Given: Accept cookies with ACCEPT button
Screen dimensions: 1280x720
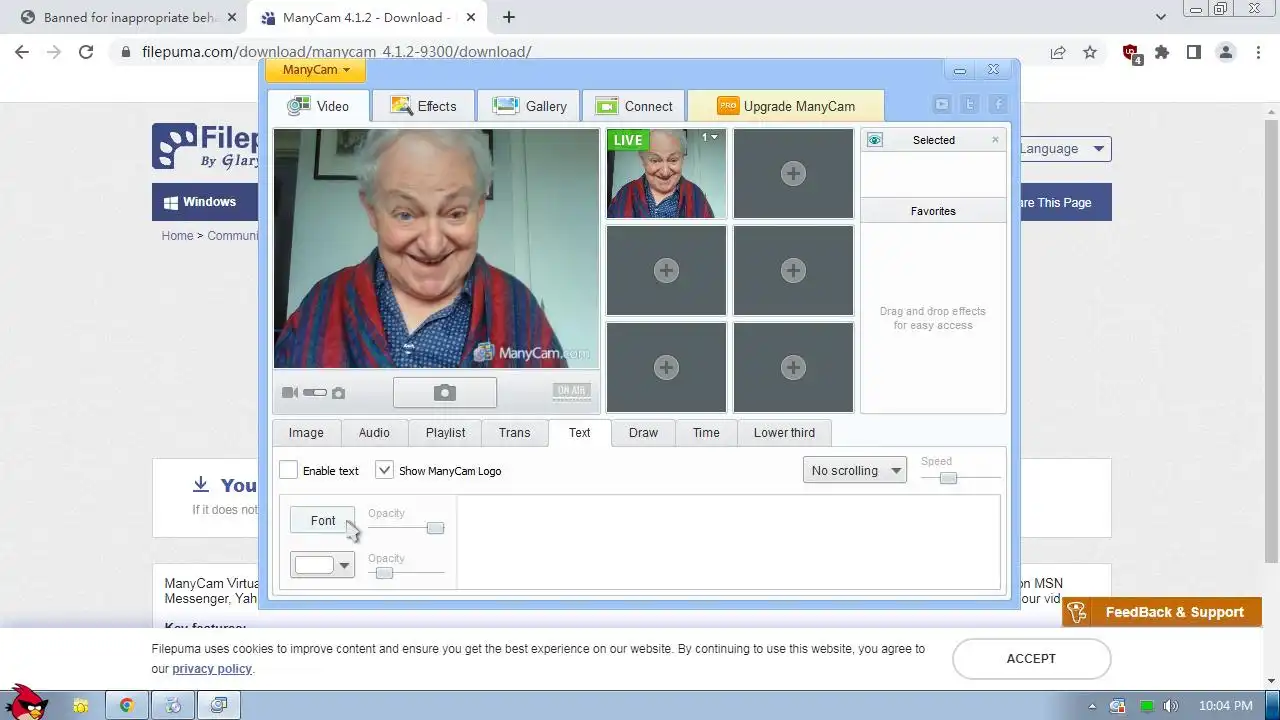Looking at the screenshot, I should tap(1031, 658).
